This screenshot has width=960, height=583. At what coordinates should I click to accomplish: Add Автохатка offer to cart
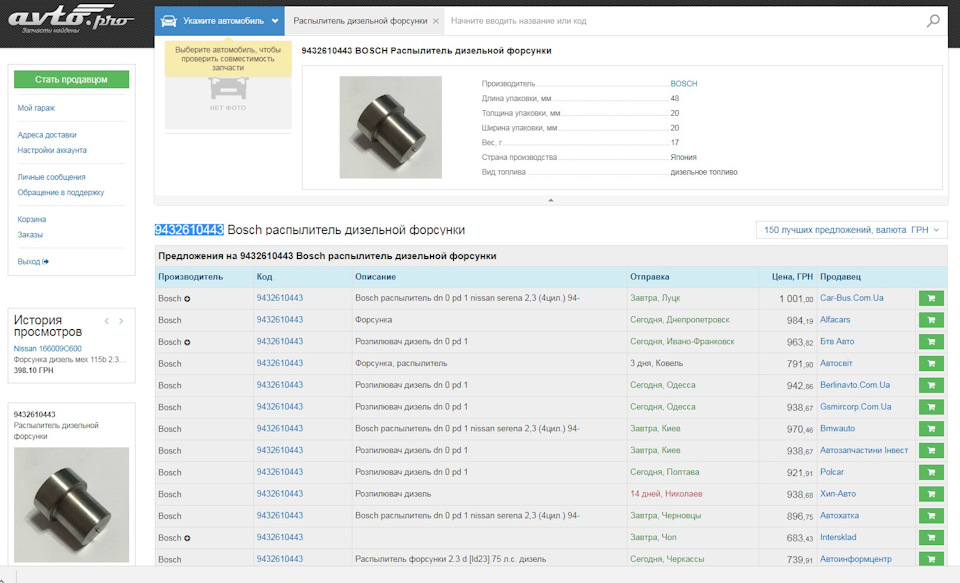[931, 516]
